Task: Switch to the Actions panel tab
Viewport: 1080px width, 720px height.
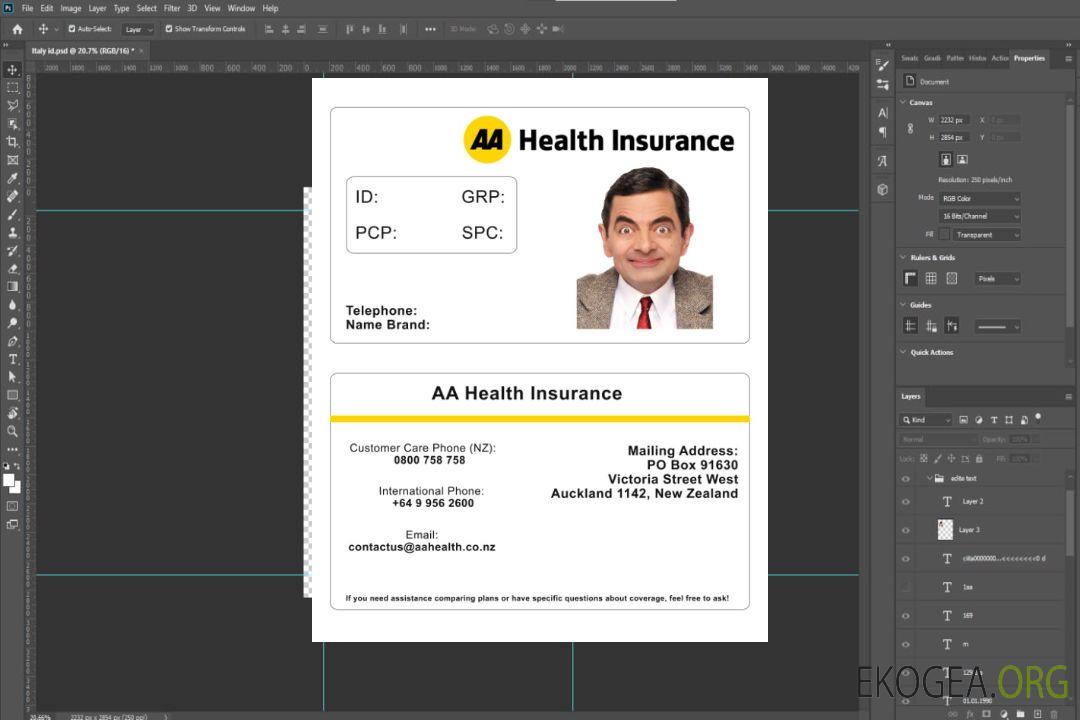Action: (x=999, y=58)
